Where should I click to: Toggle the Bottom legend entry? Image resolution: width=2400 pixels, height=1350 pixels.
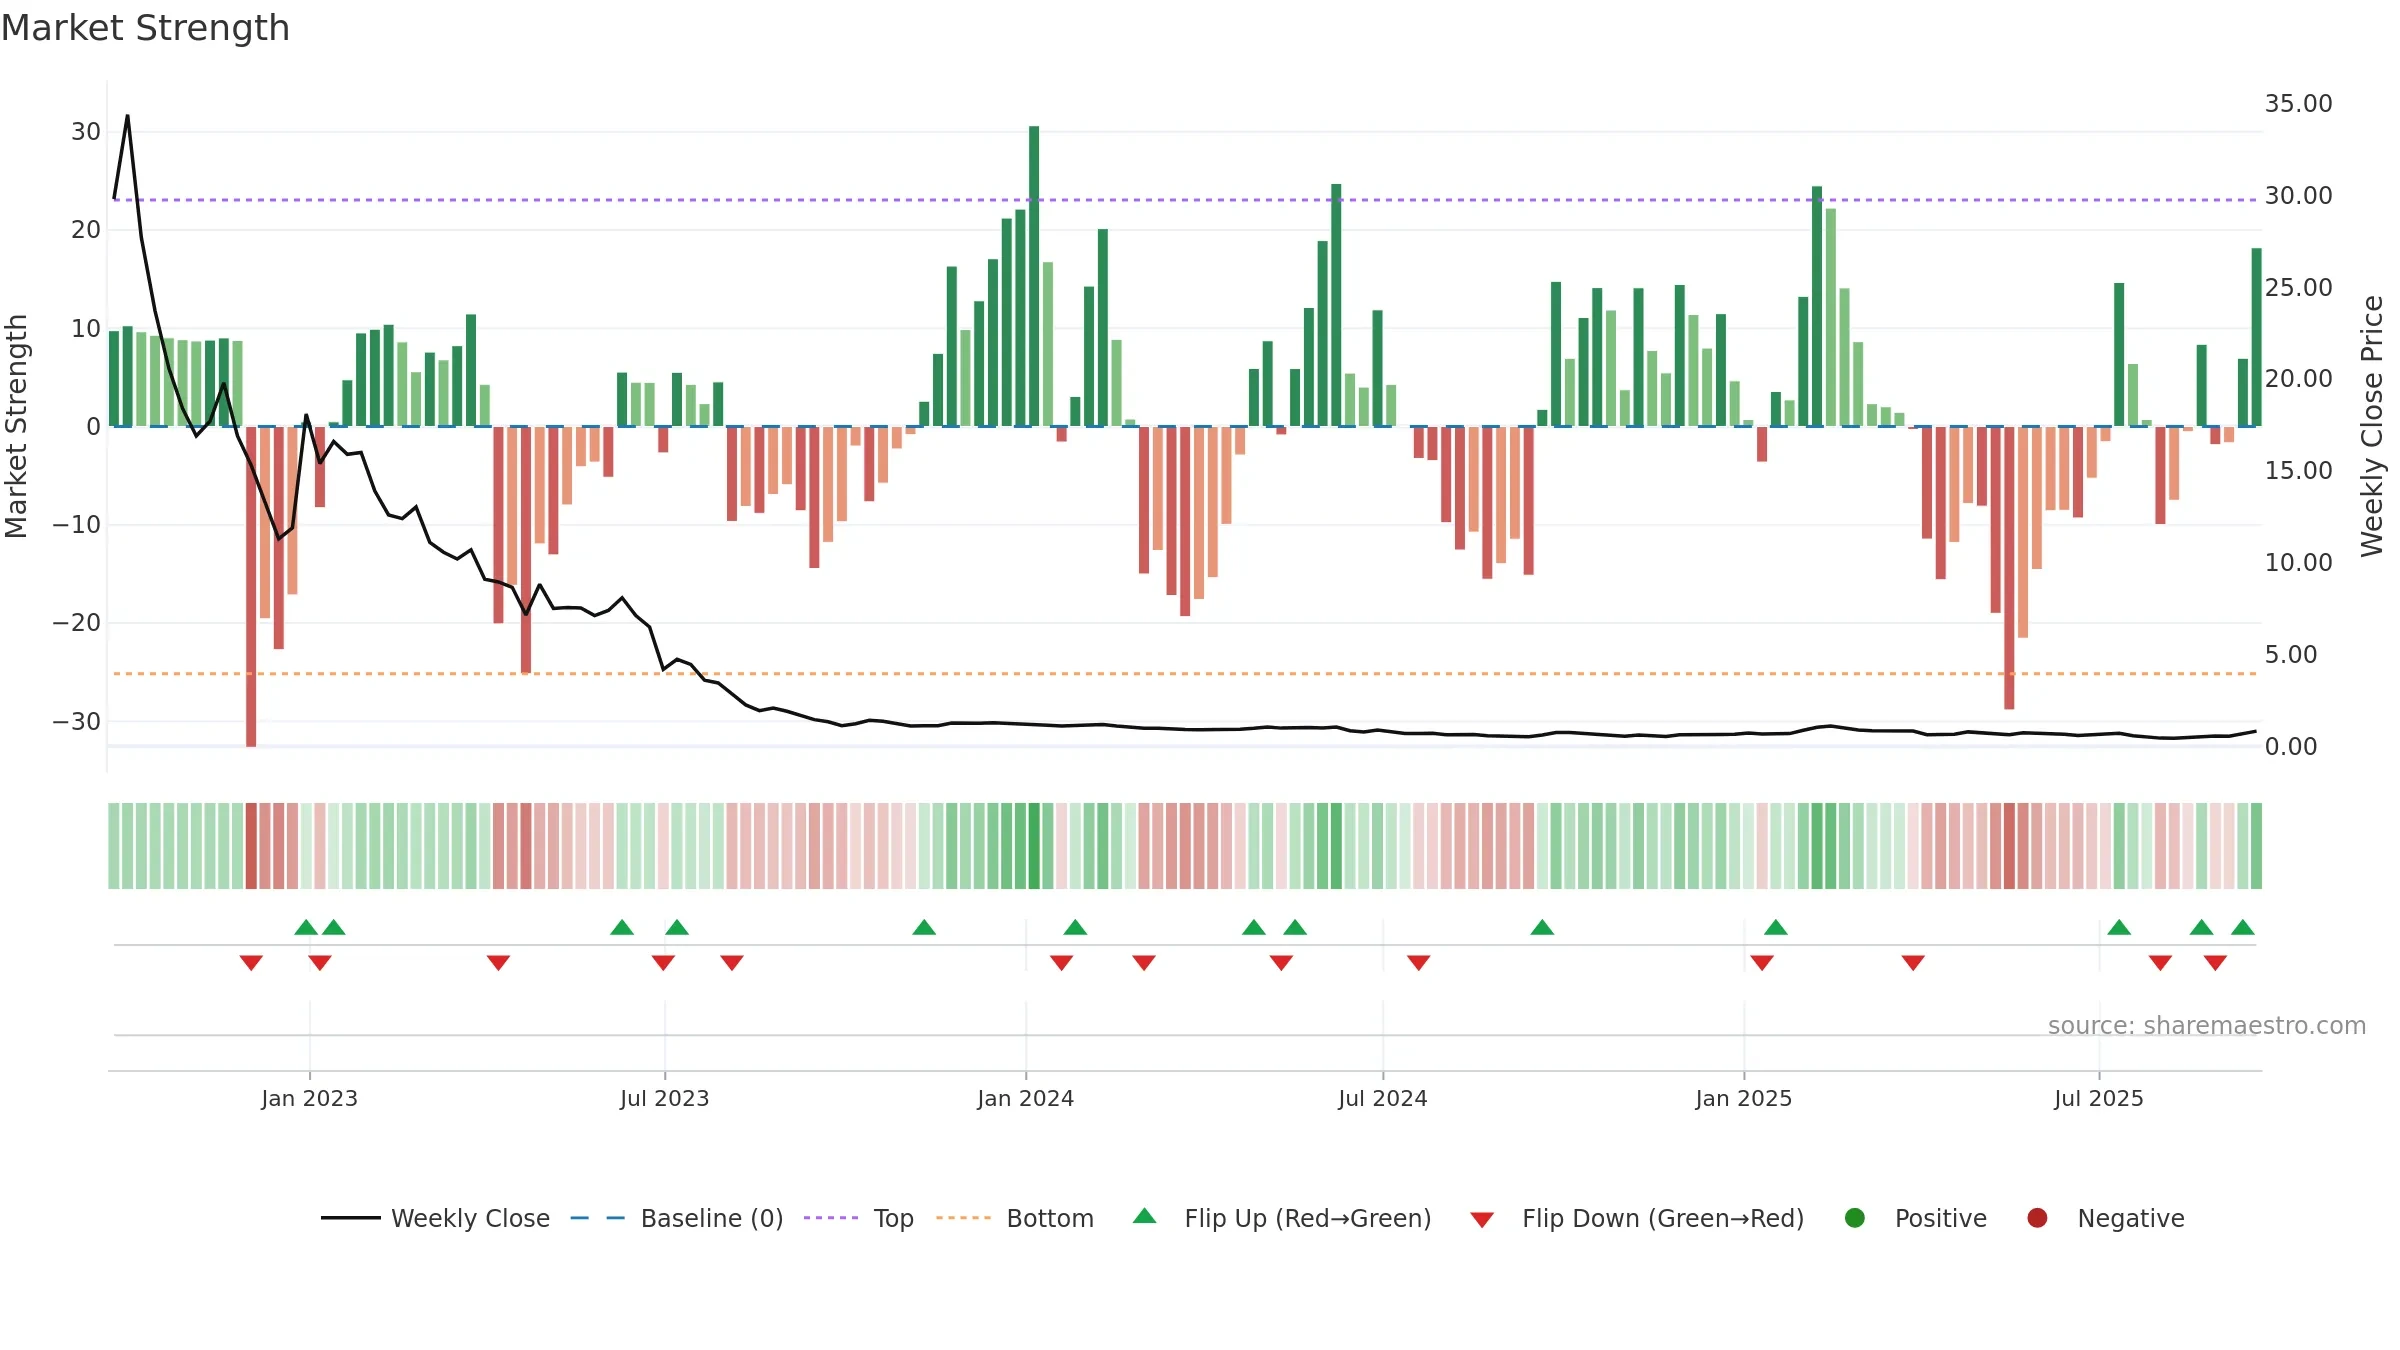click(x=1015, y=1218)
